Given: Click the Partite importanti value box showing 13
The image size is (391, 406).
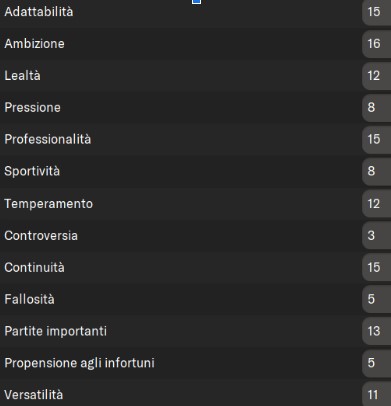Looking at the screenshot, I should pos(377,331).
